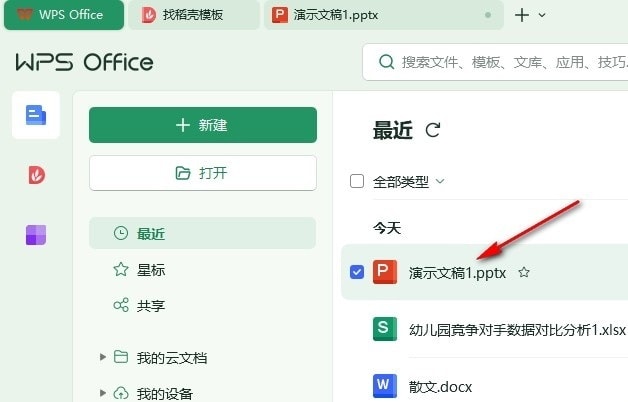
Task: Switch to the 找稻壳模板 tab
Action: click(x=193, y=15)
